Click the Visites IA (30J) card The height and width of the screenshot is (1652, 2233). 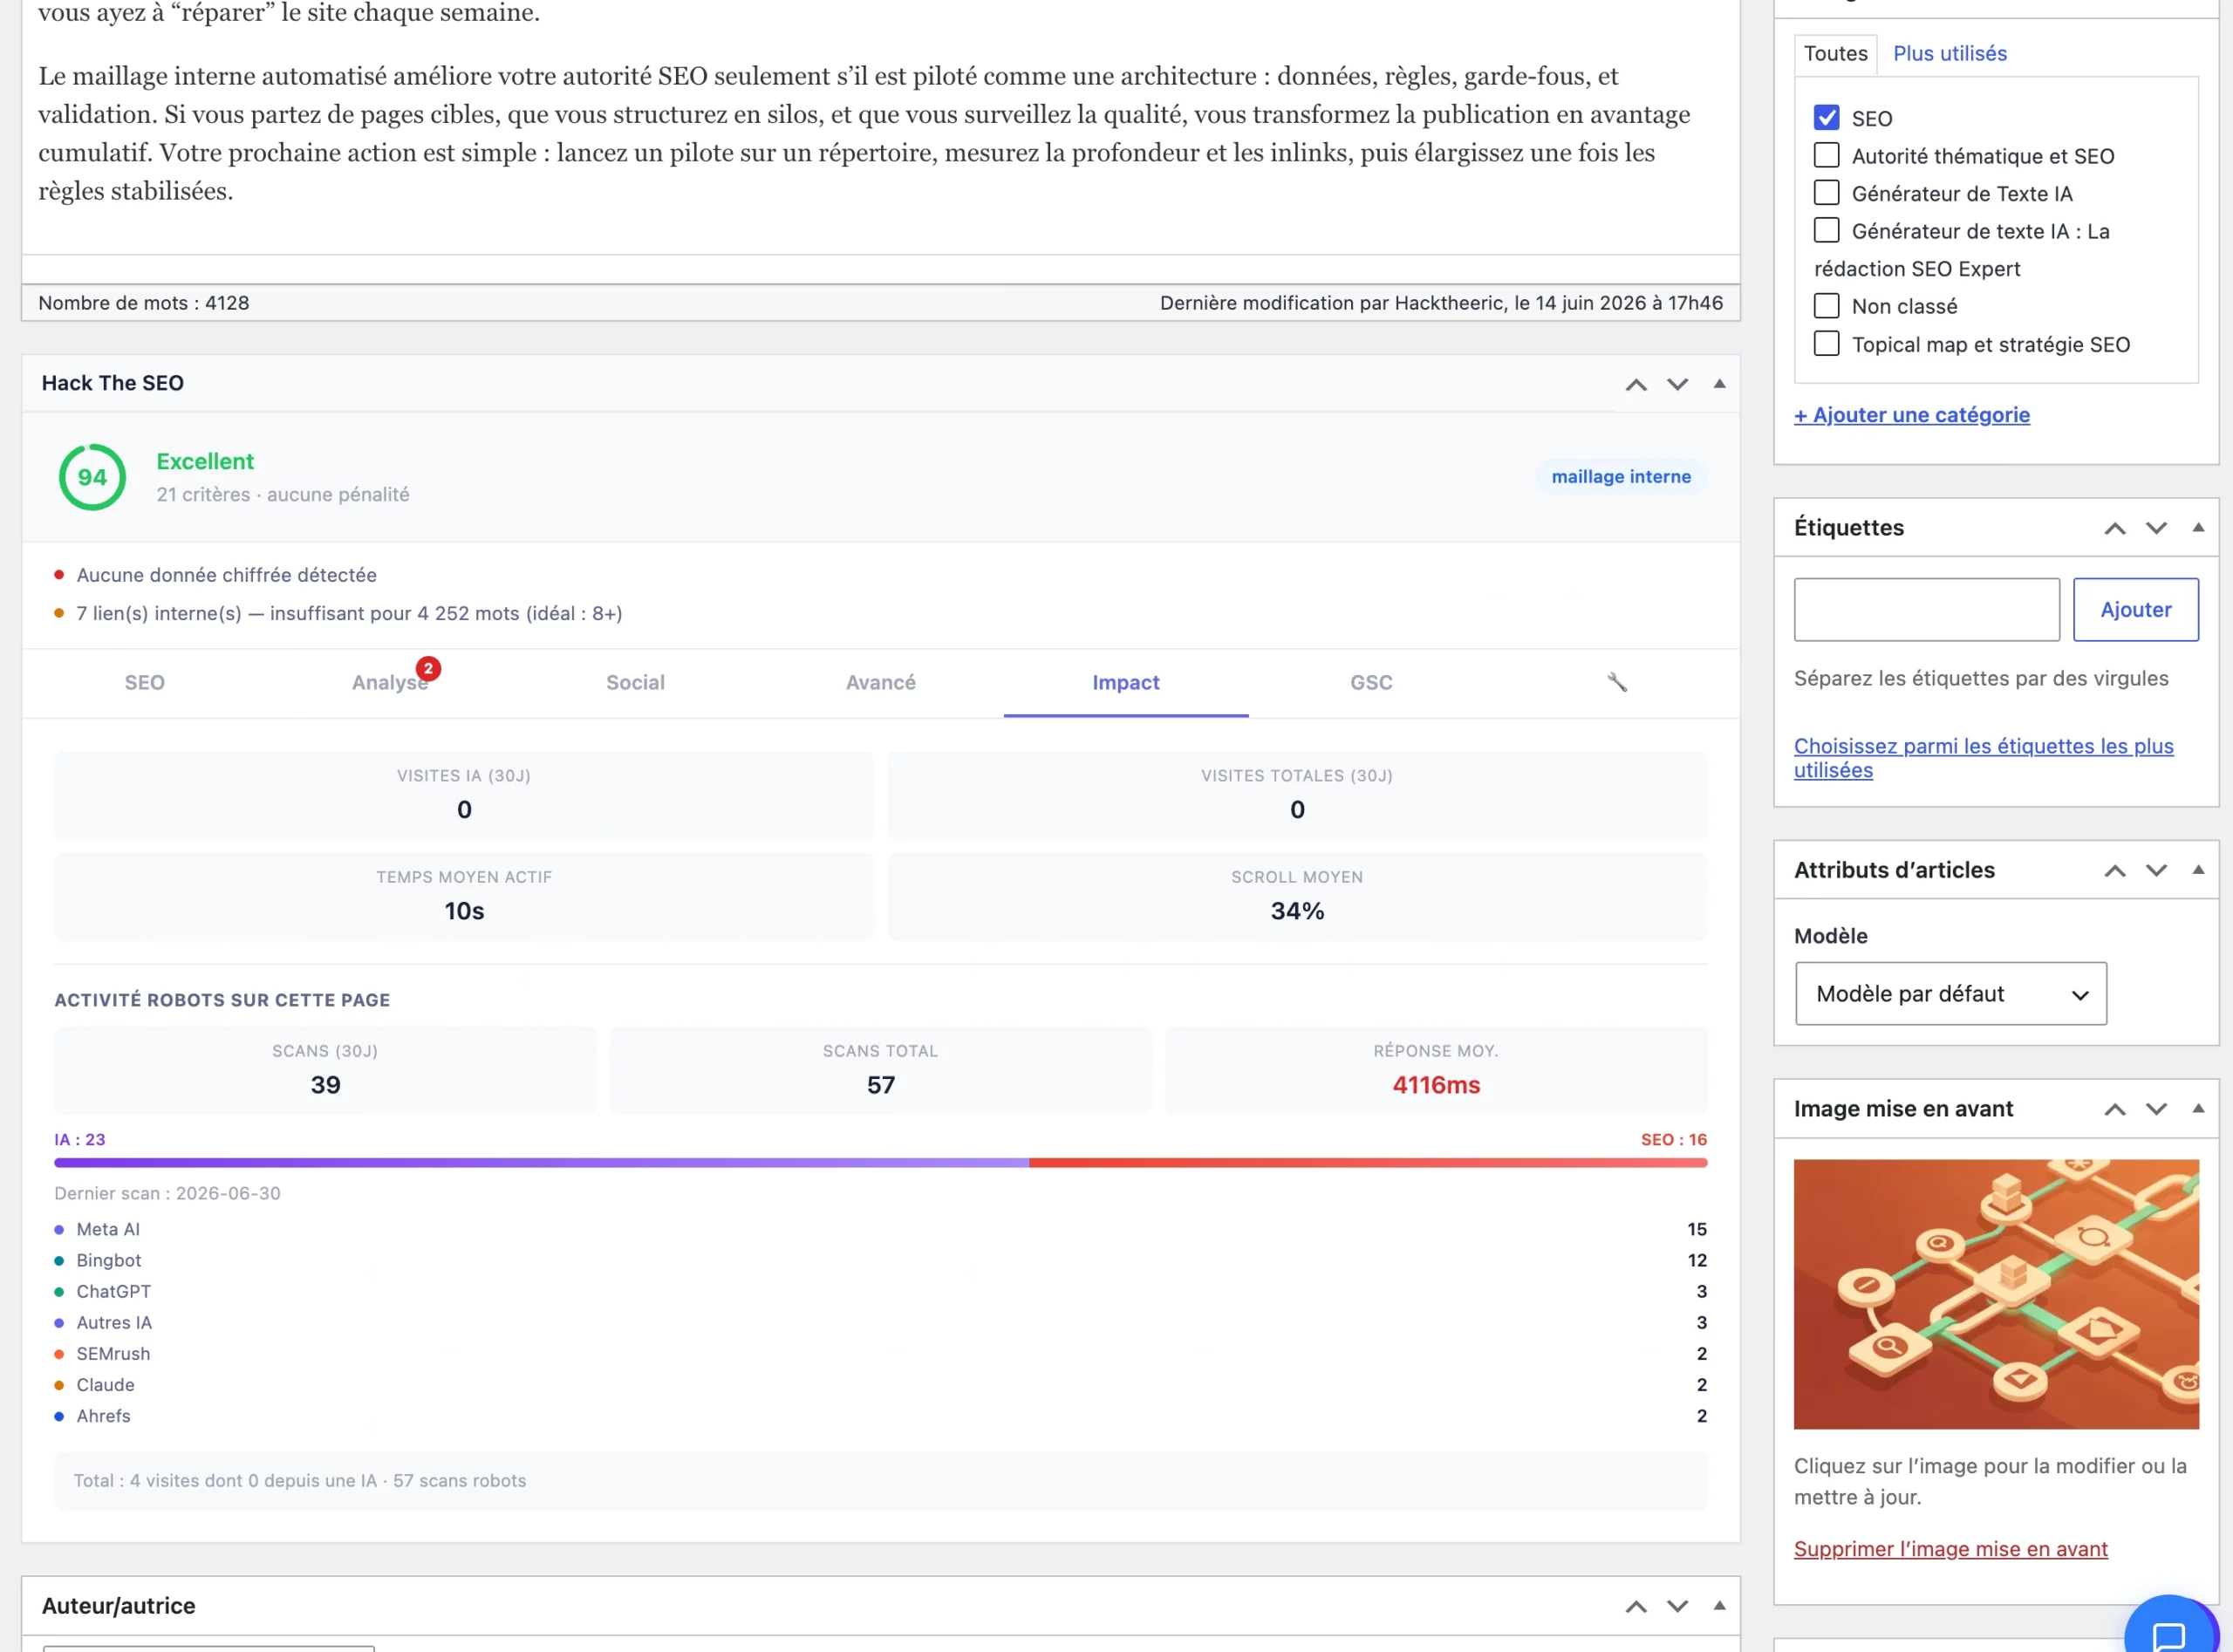coord(464,795)
